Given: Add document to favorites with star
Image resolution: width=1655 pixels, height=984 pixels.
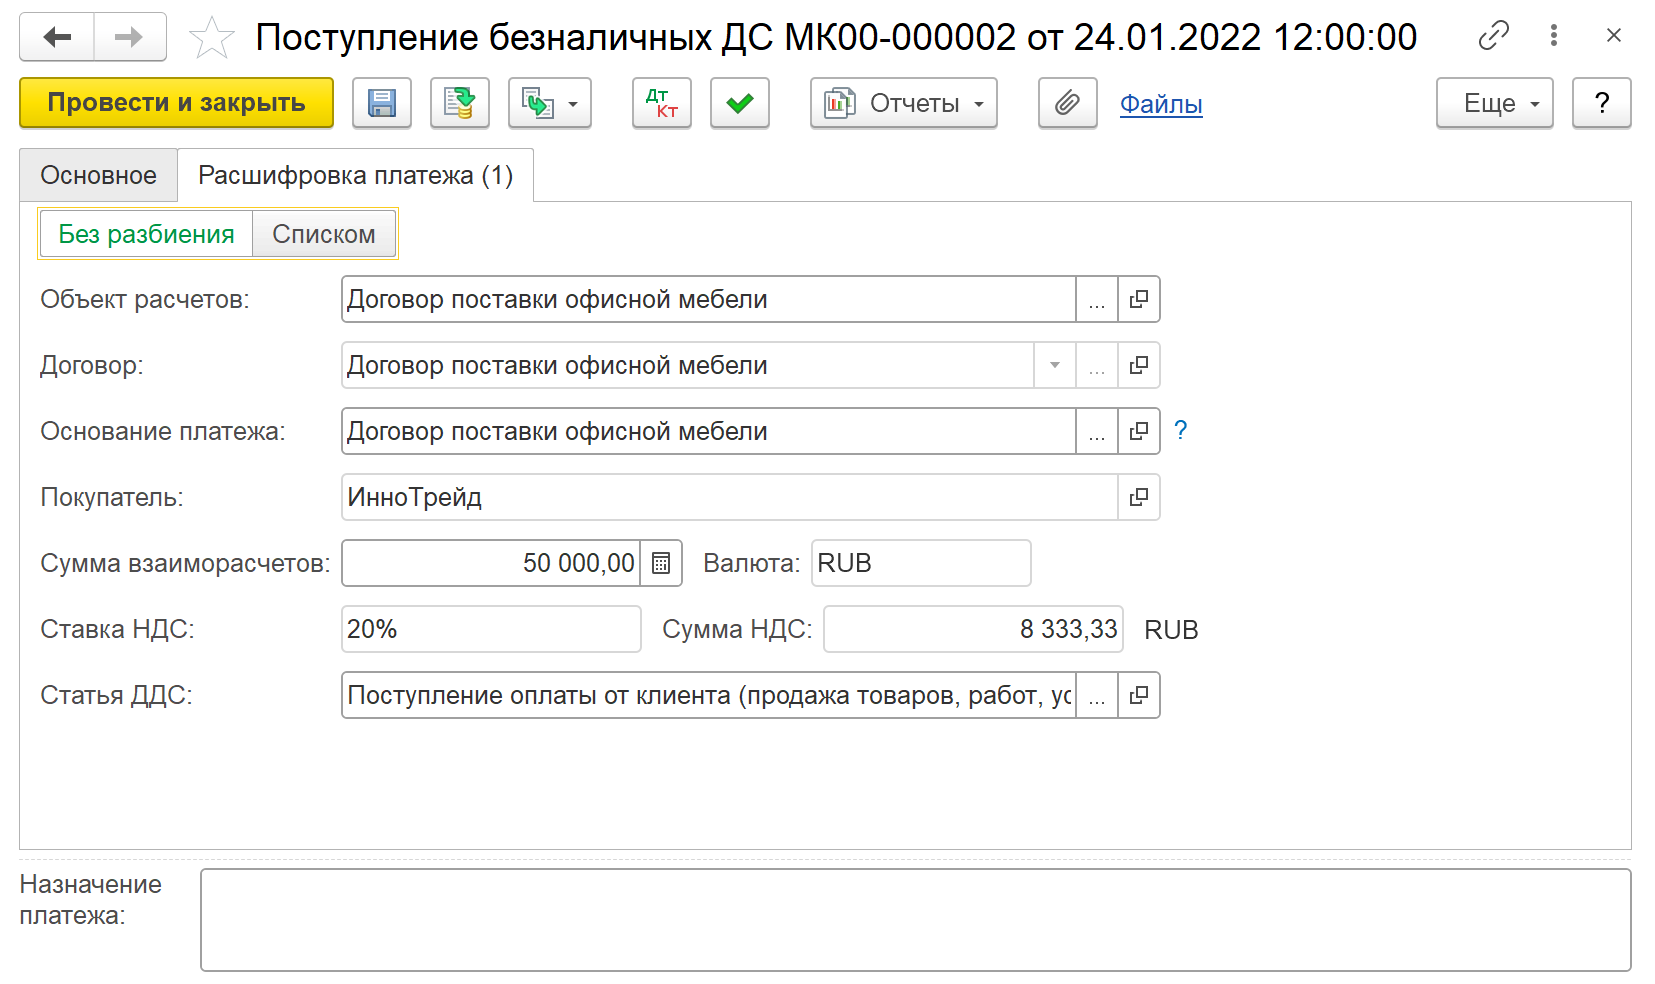Looking at the screenshot, I should tap(211, 38).
